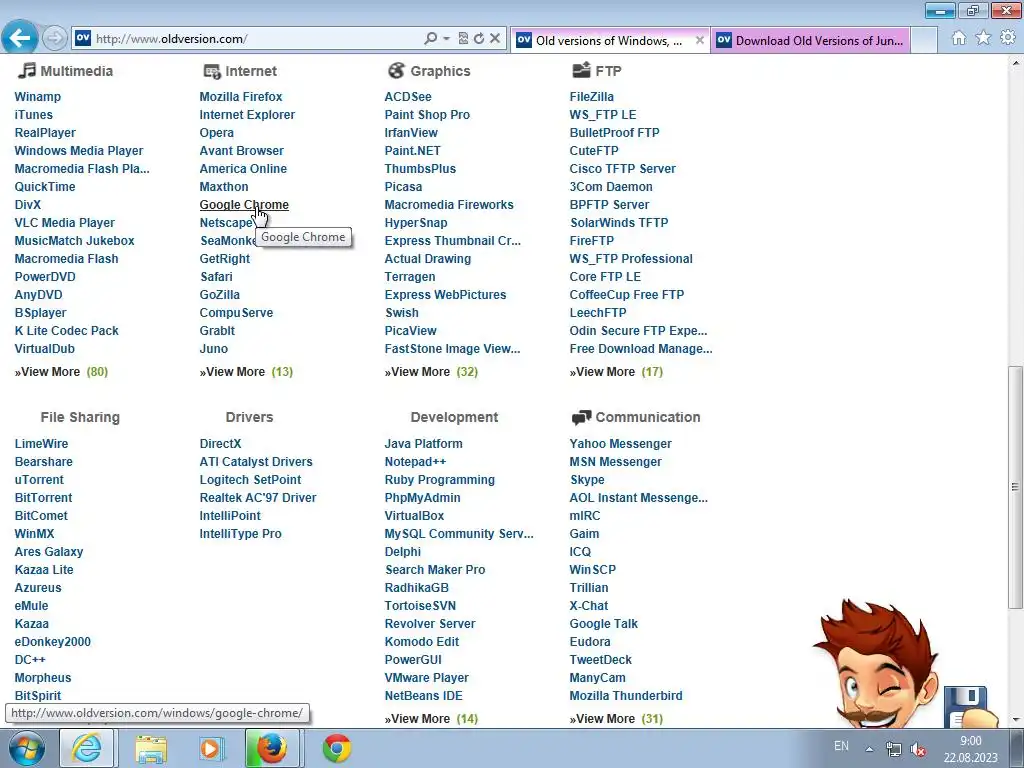Switch to 'Download Old Versions of Jun...' tab
Viewport: 1024px width, 768px height.
tap(811, 40)
